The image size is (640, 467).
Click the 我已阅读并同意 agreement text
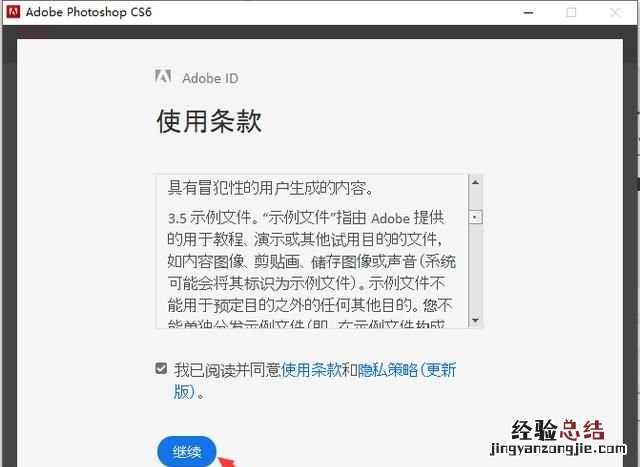227,370
